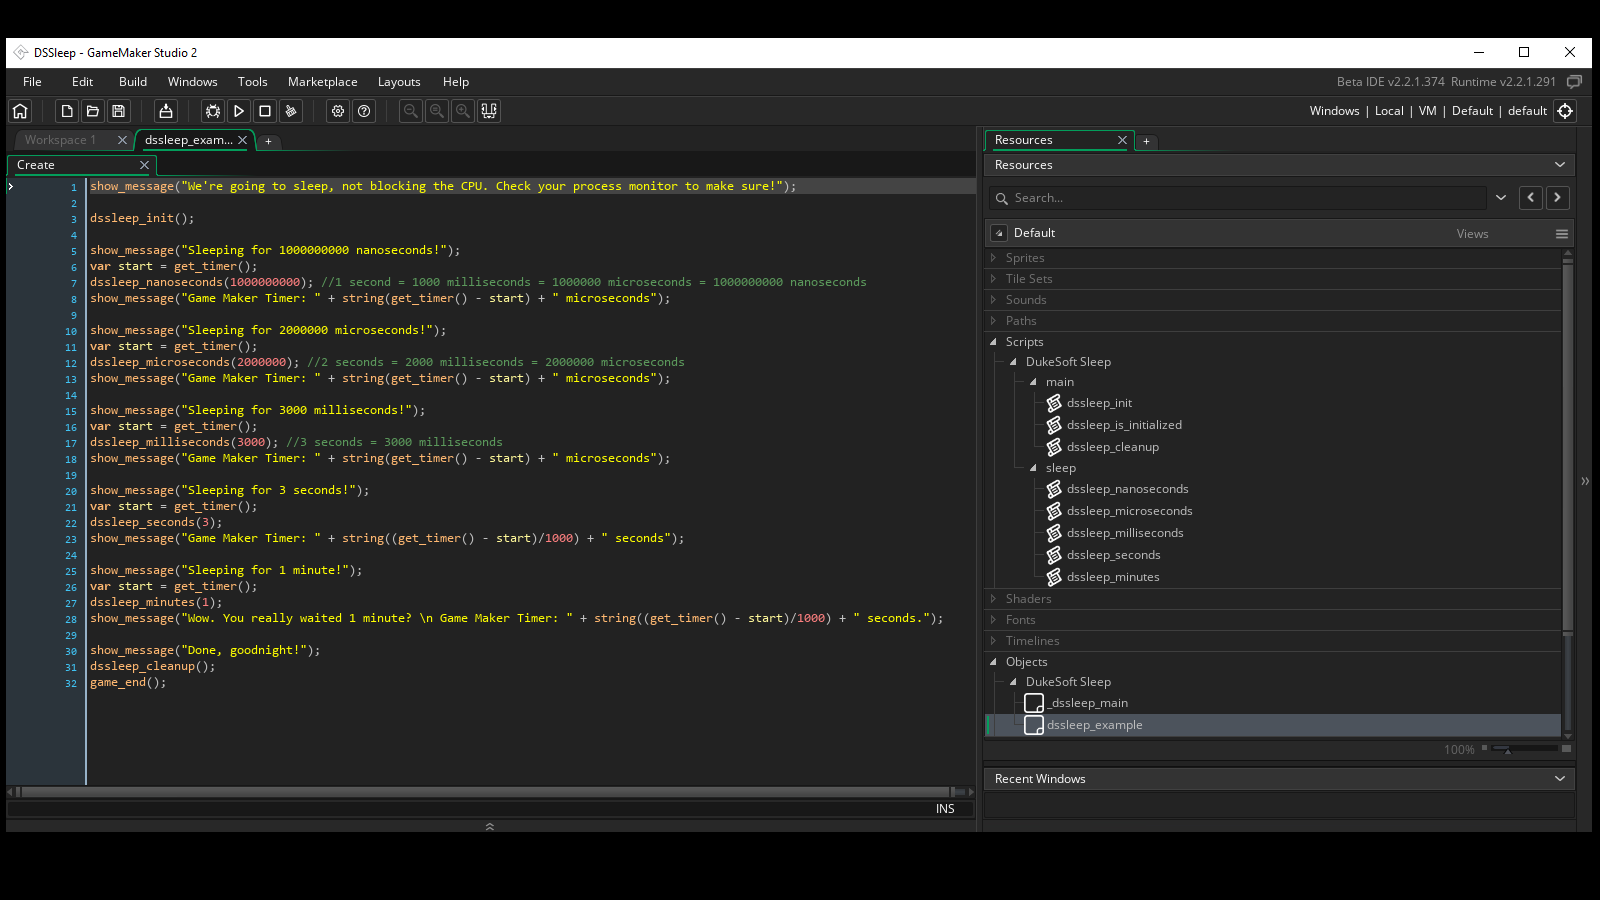Go to previous search result arrow
The image size is (1600, 900).
pyautogui.click(x=1531, y=198)
